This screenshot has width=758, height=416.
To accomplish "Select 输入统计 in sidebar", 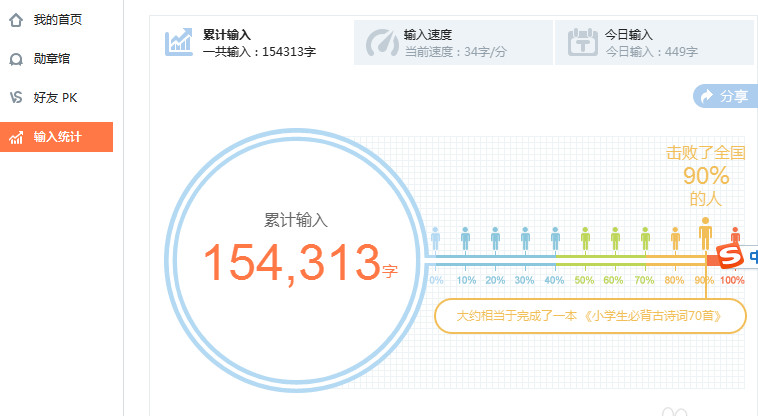I will (57, 137).
